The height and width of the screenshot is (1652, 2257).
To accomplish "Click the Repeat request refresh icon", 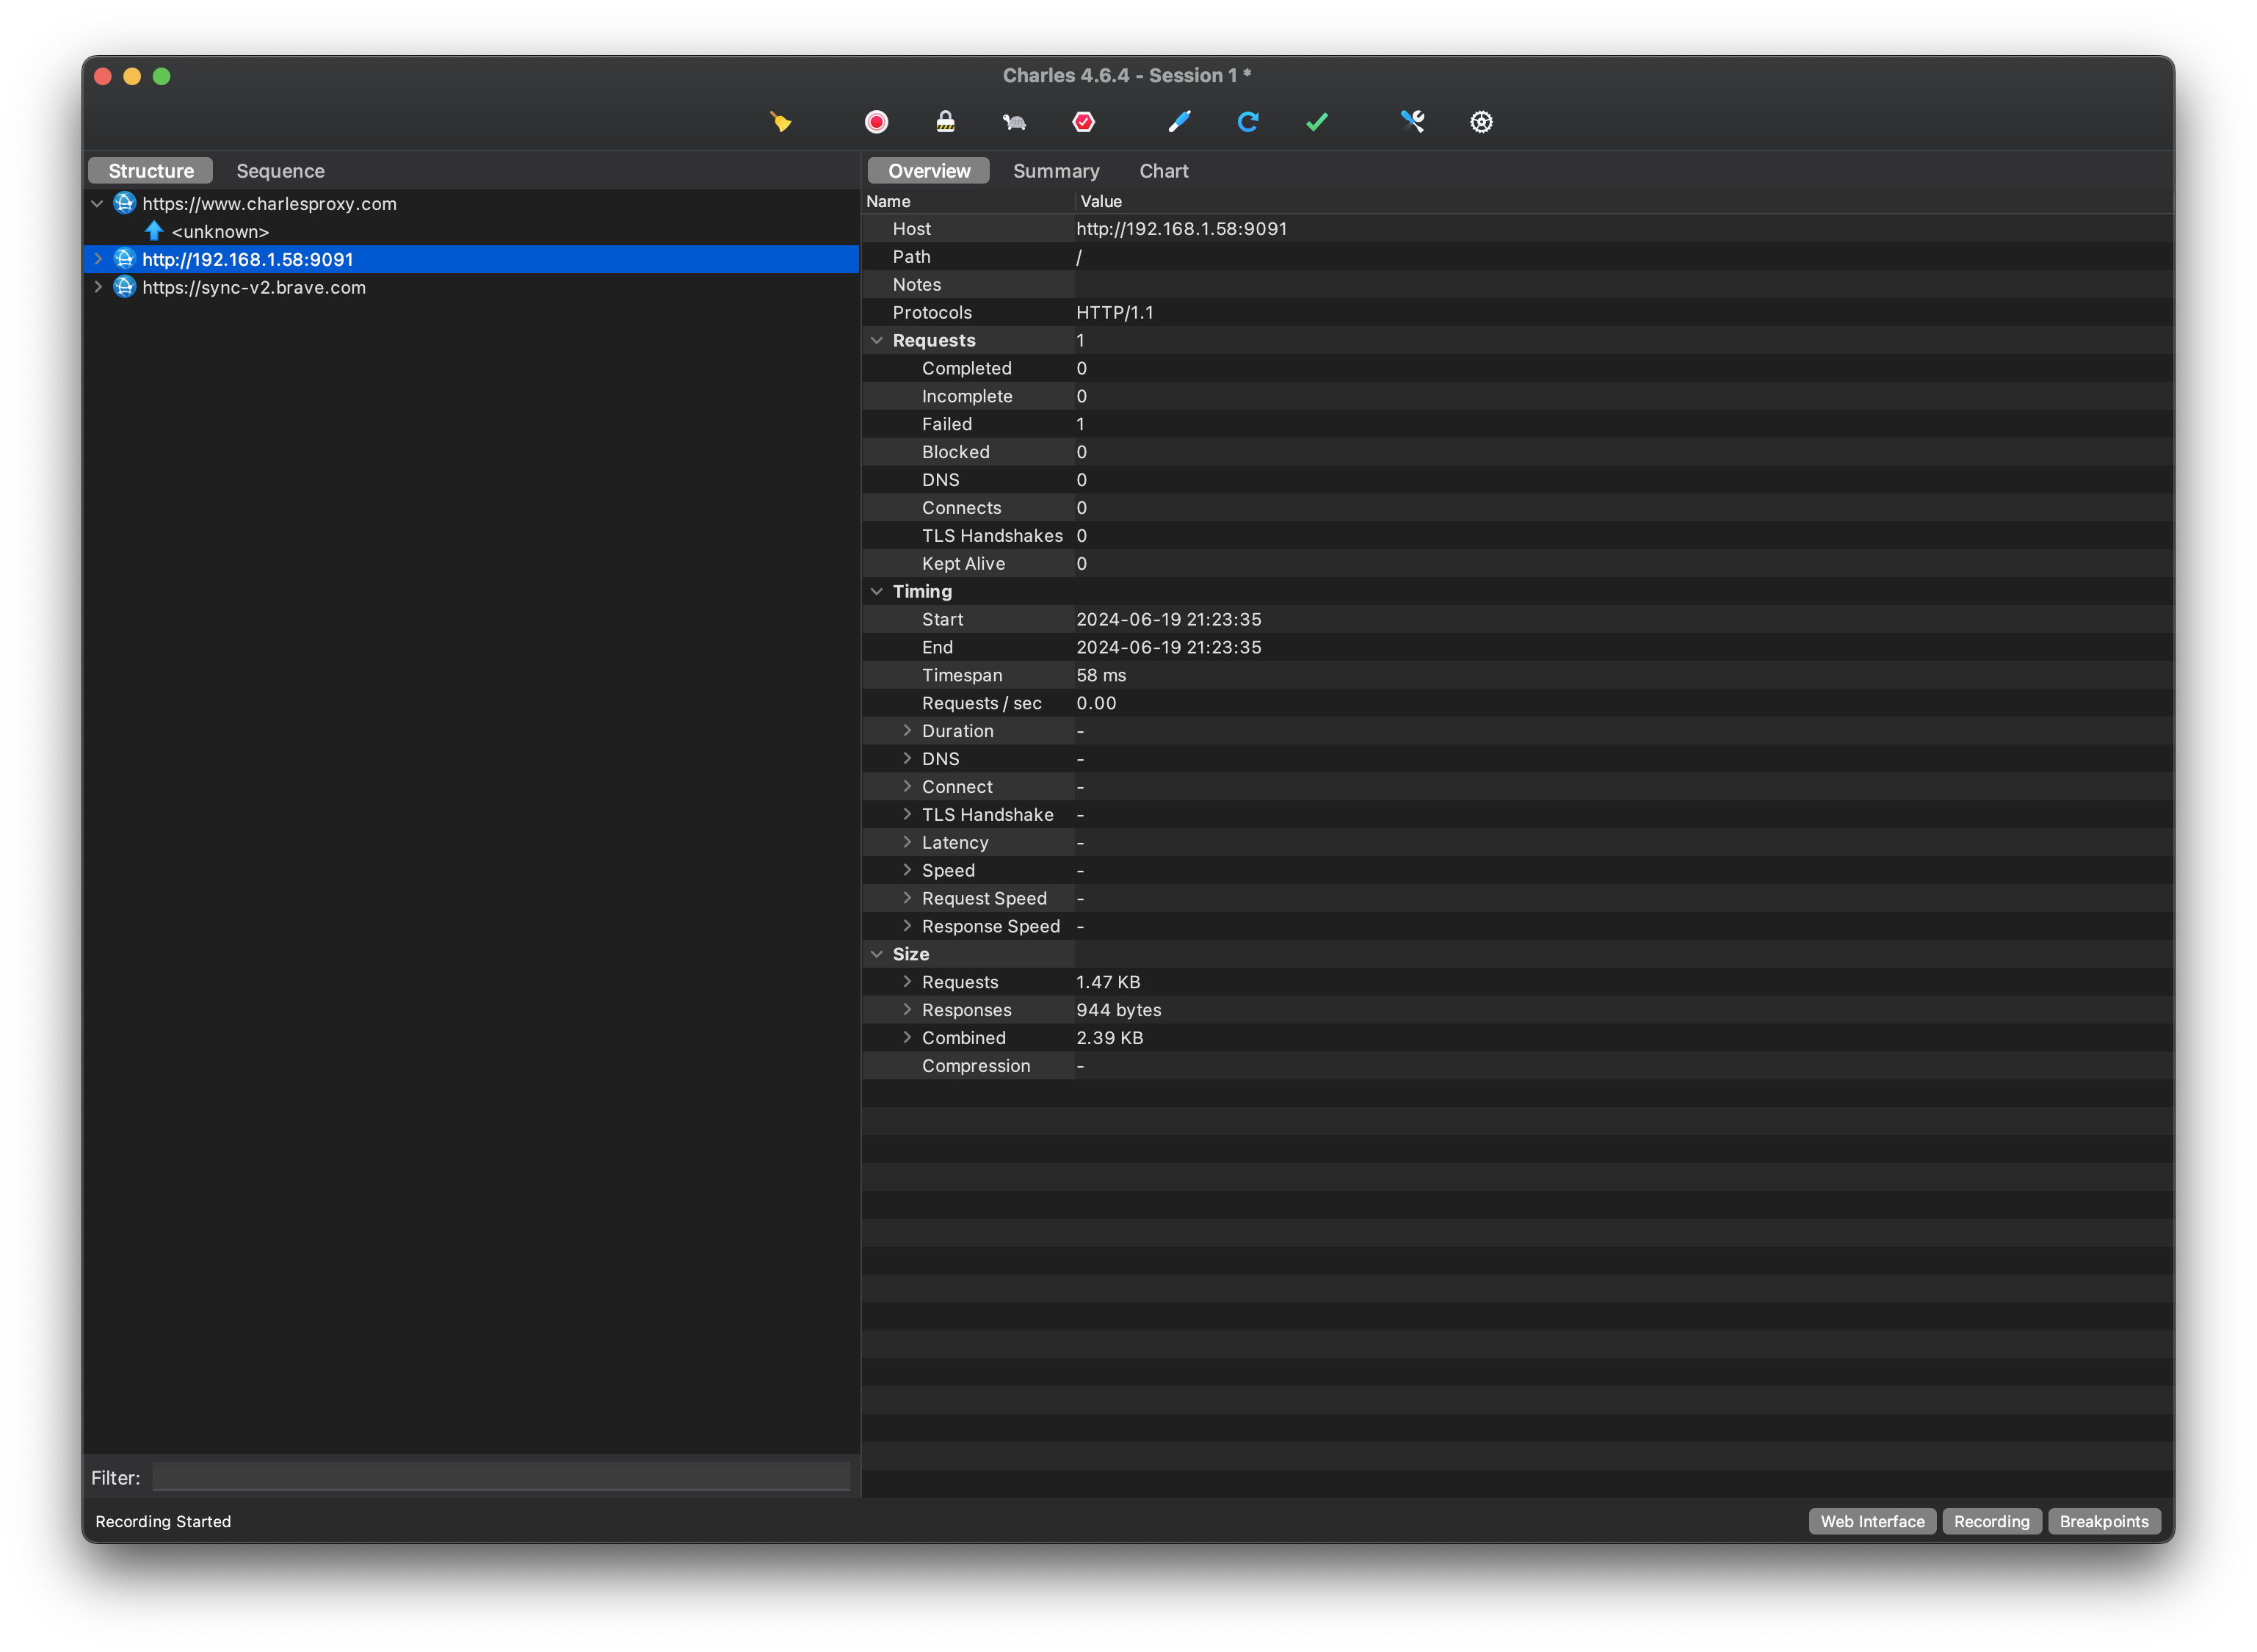I will 1248,122.
